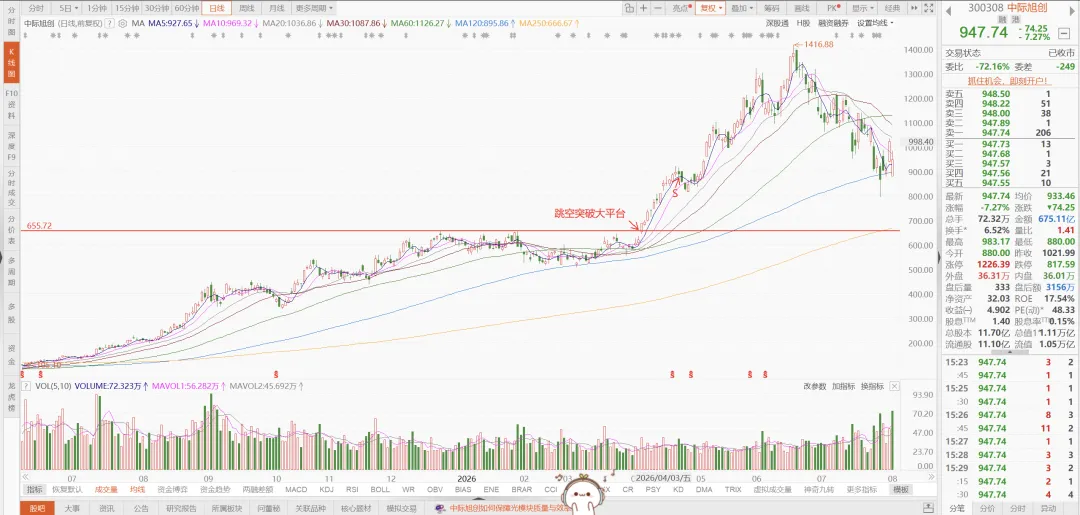1080x515 pixels.
Task: Click the 中际旭创如何保障光模块 news headline
Action: pos(510,509)
